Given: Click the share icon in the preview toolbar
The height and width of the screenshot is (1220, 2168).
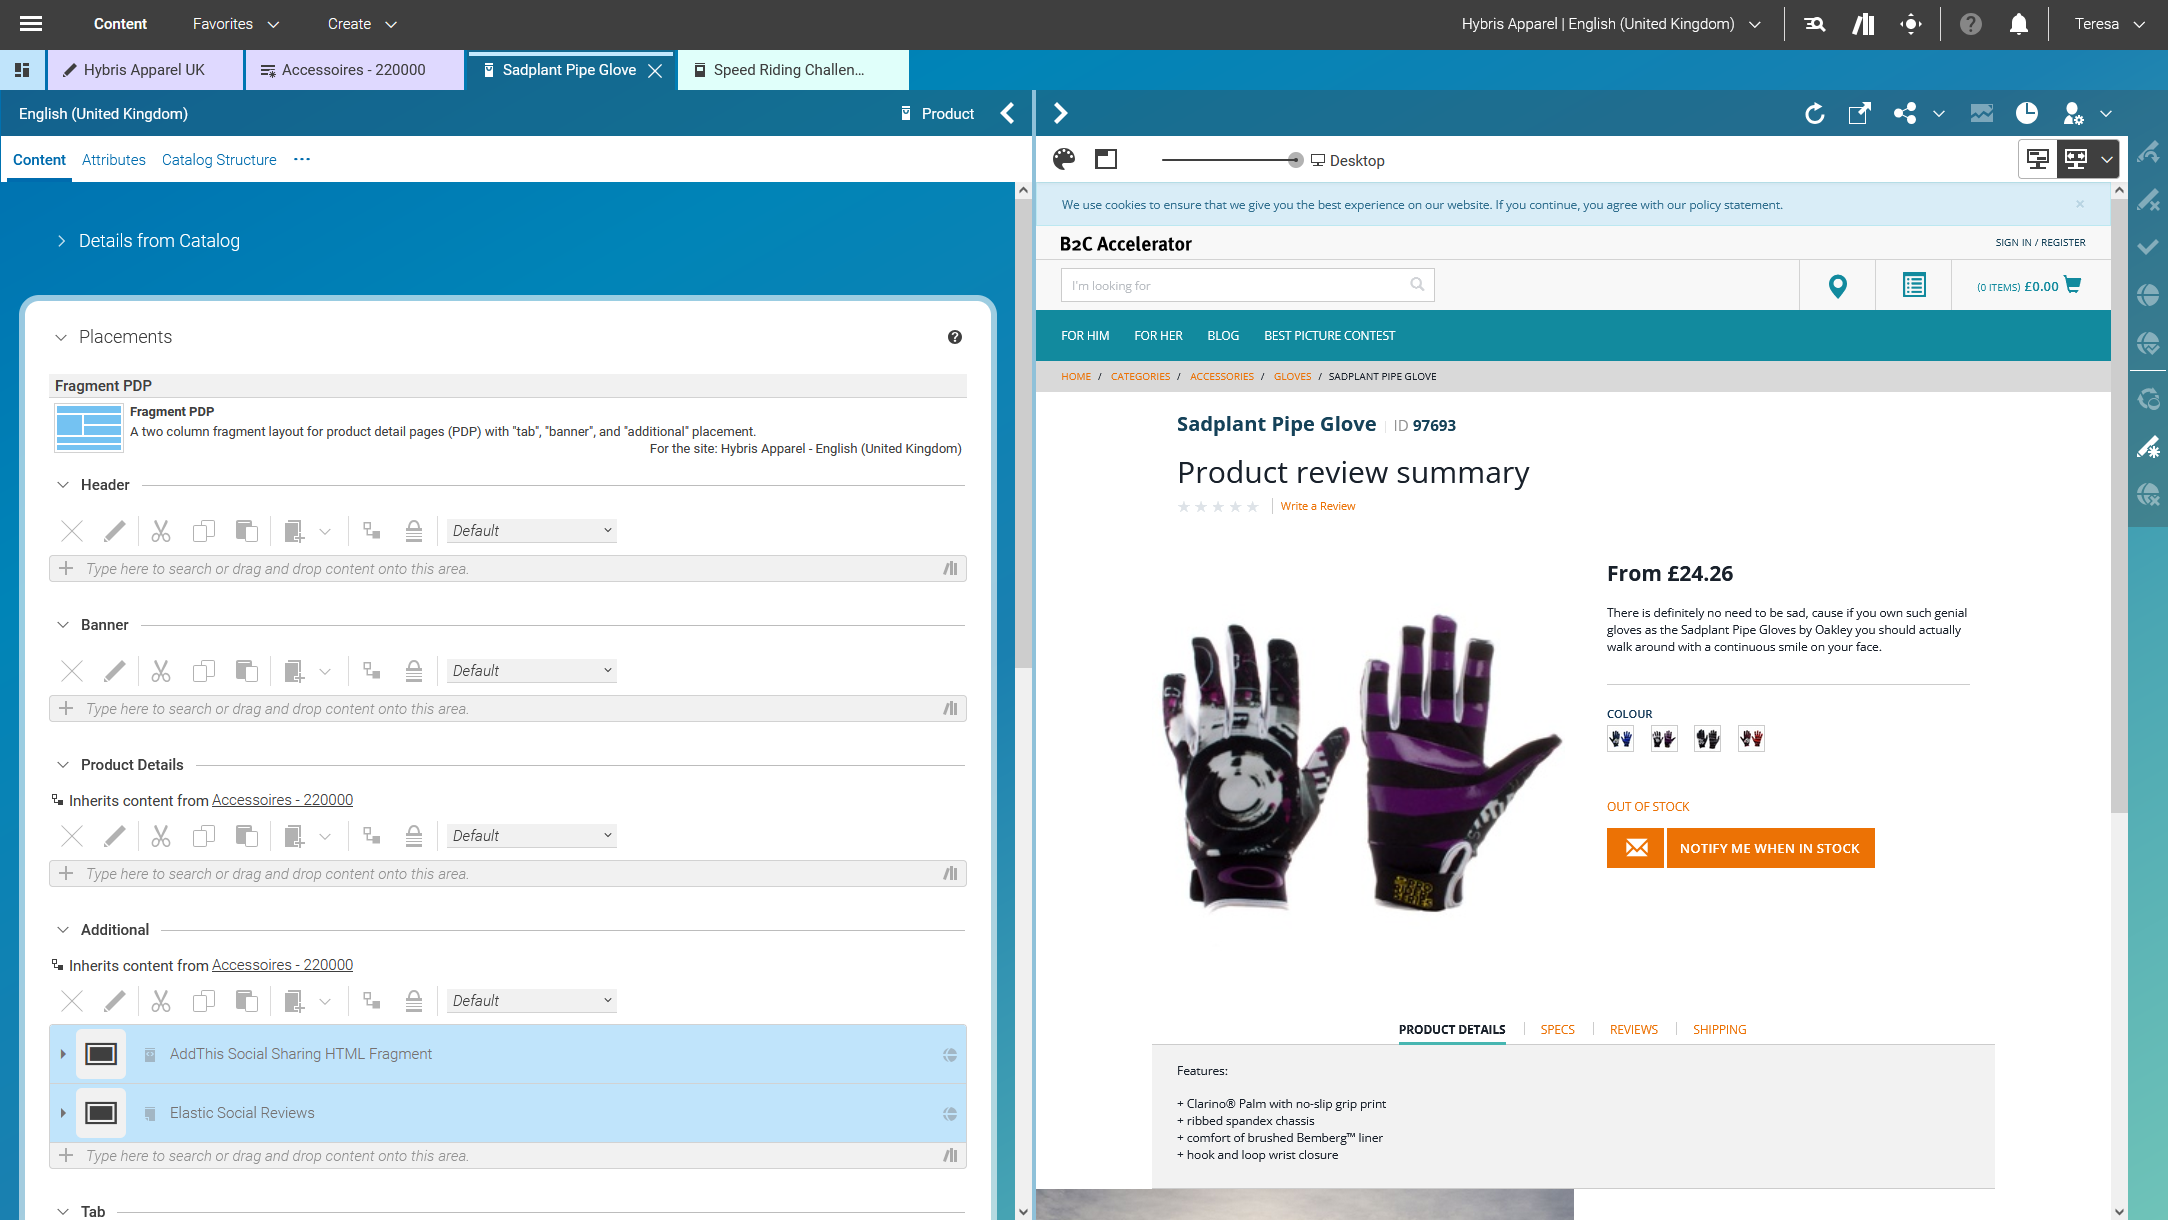Looking at the screenshot, I should (1905, 113).
